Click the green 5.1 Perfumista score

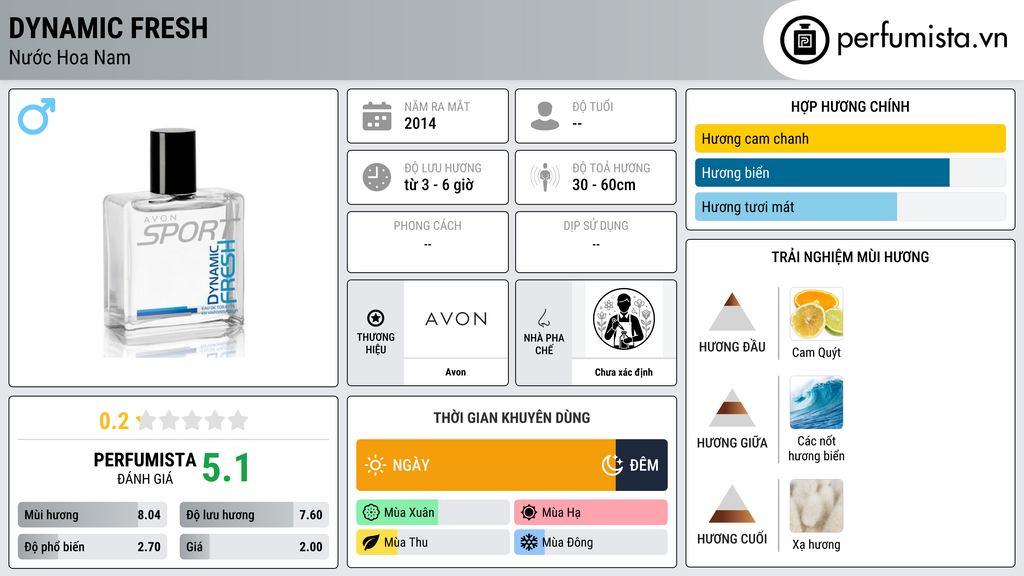click(226, 468)
